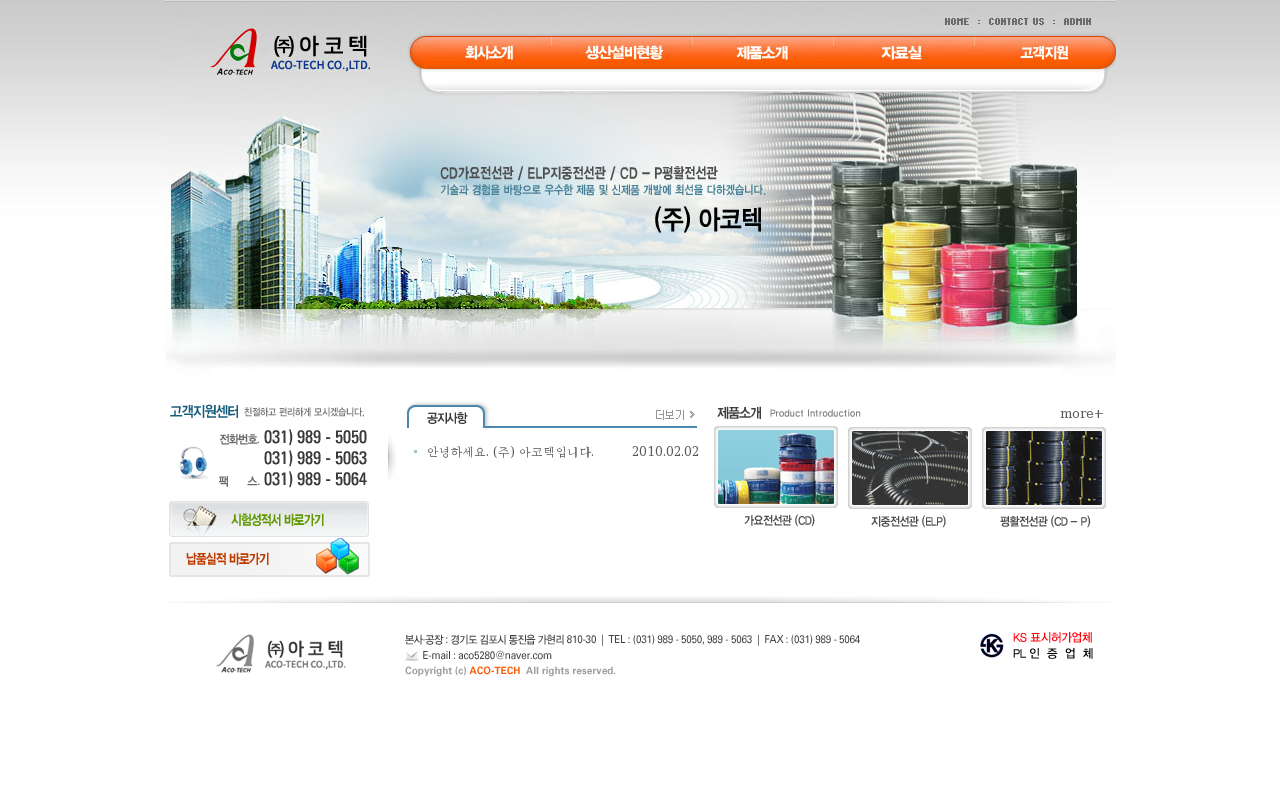Image resolution: width=1280 pixels, height=800 pixels.
Task: Open the 지중전선관 (ELP) product thumbnail
Action: (x=909, y=468)
